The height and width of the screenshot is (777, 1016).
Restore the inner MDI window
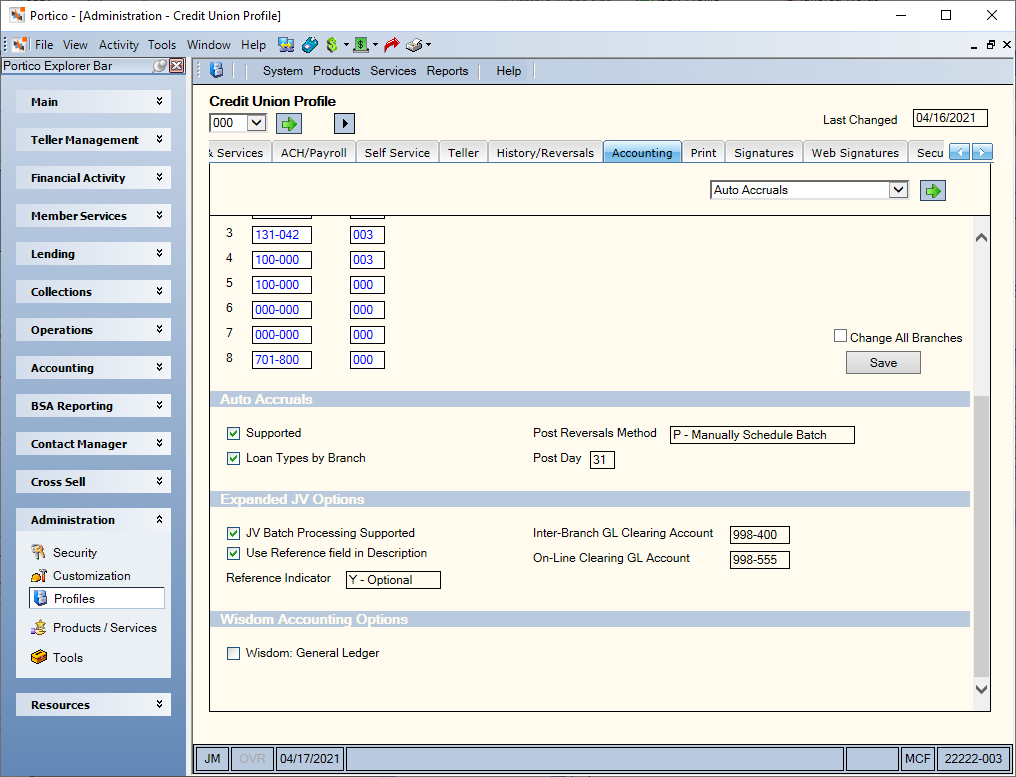click(x=991, y=45)
